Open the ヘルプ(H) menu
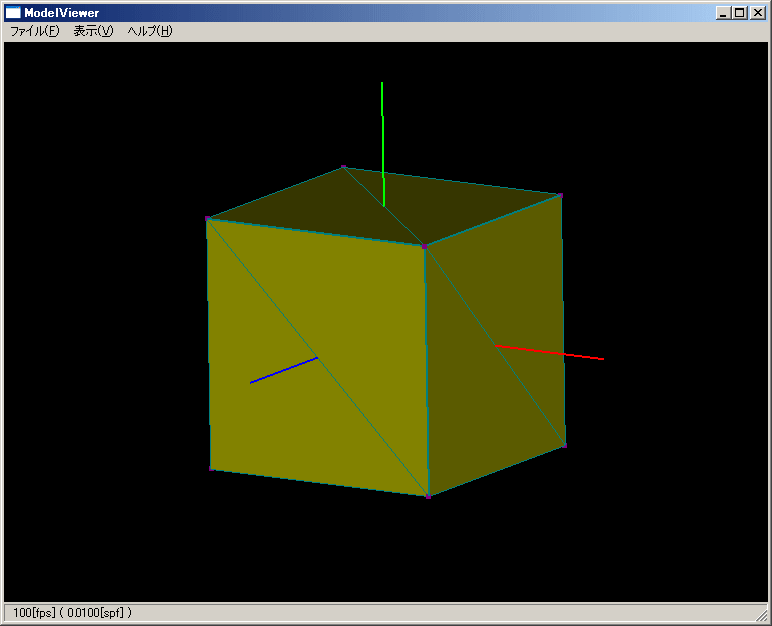The width and height of the screenshot is (772, 626). [150, 31]
